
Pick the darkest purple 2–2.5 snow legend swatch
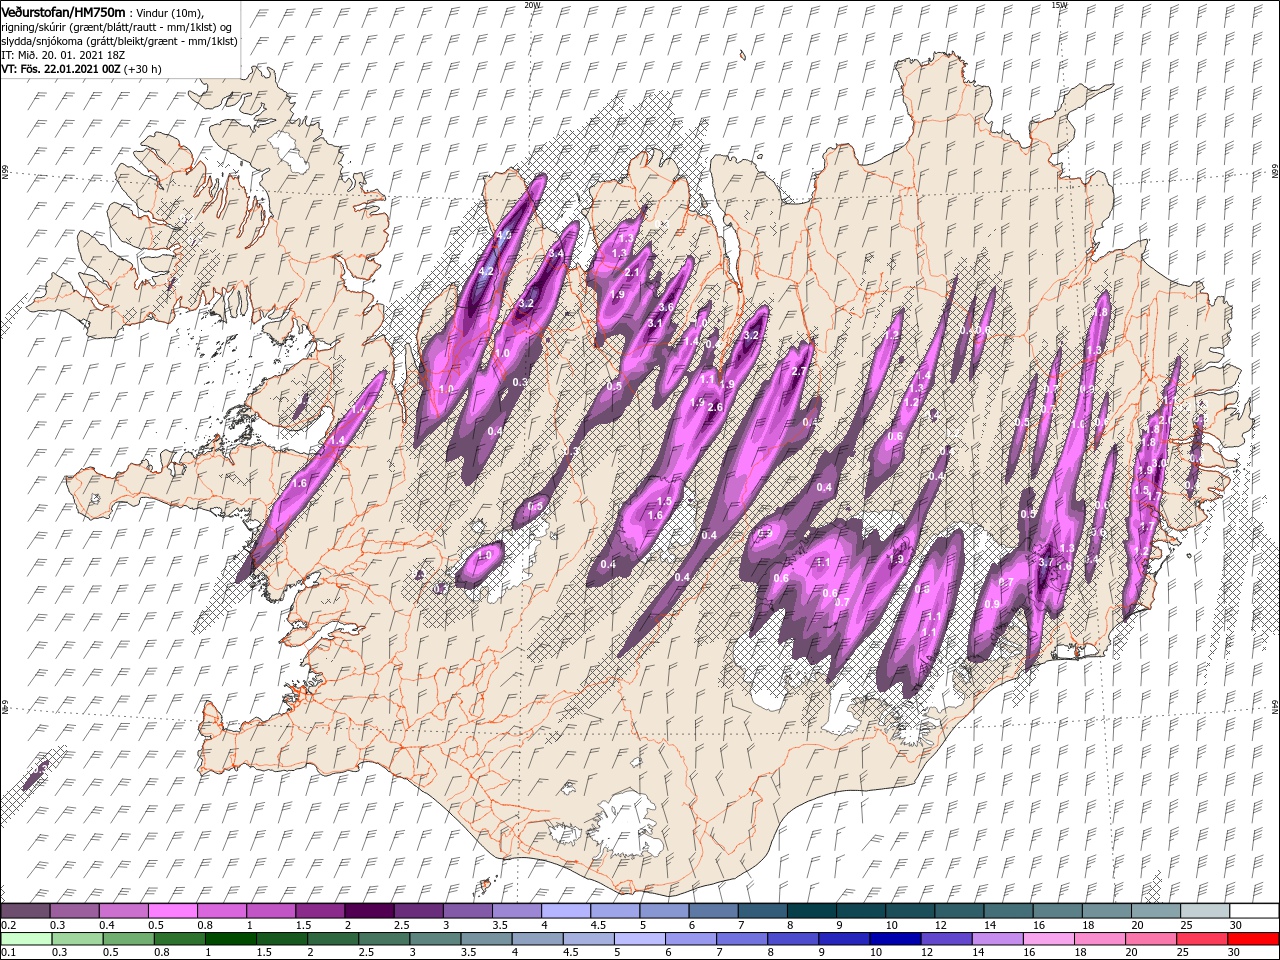pyautogui.click(x=369, y=910)
